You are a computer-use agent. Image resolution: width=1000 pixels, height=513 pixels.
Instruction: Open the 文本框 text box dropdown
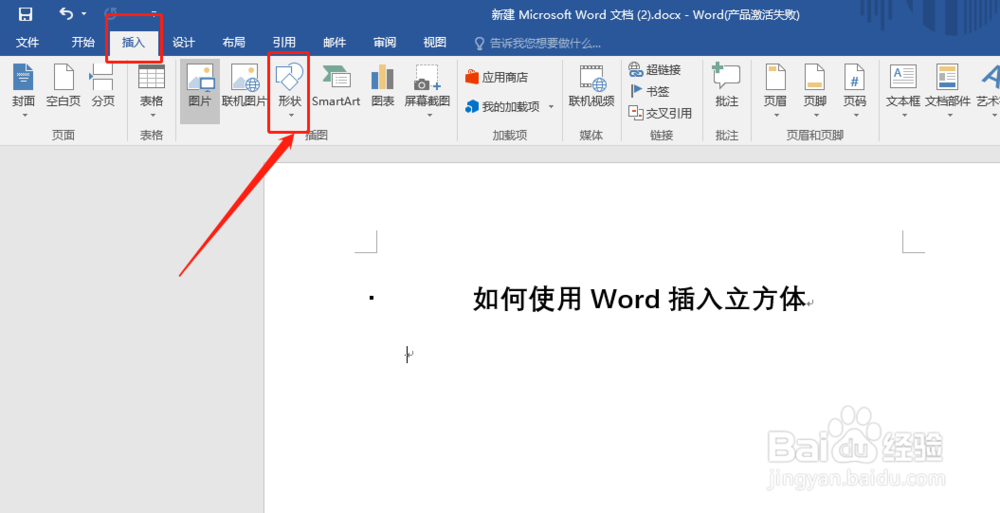point(903,90)
